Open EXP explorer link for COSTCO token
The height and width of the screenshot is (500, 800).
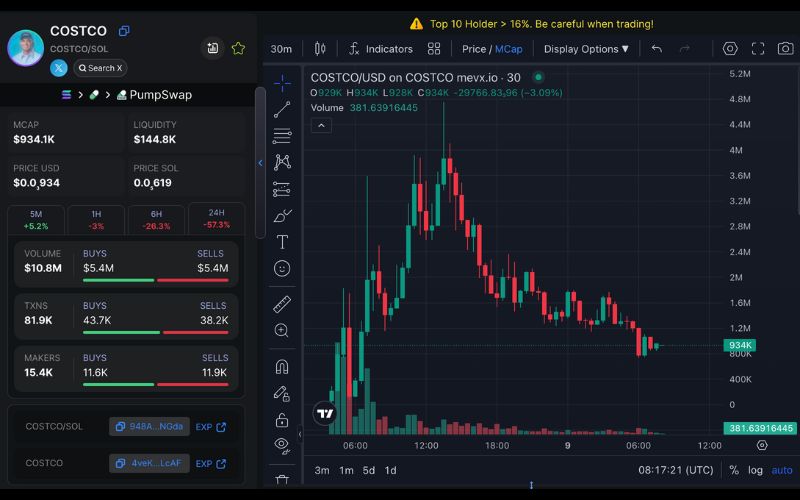click(x=211, y=464)
